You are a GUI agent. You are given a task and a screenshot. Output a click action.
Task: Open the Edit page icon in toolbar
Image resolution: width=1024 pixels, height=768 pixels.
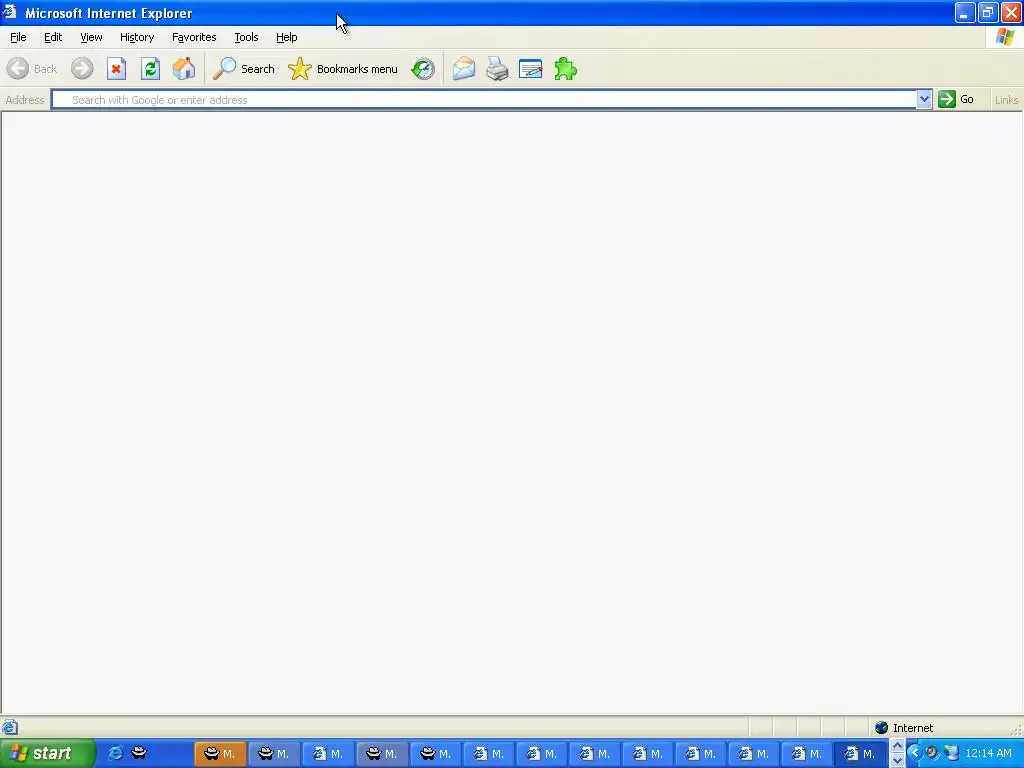pos(530,69)
